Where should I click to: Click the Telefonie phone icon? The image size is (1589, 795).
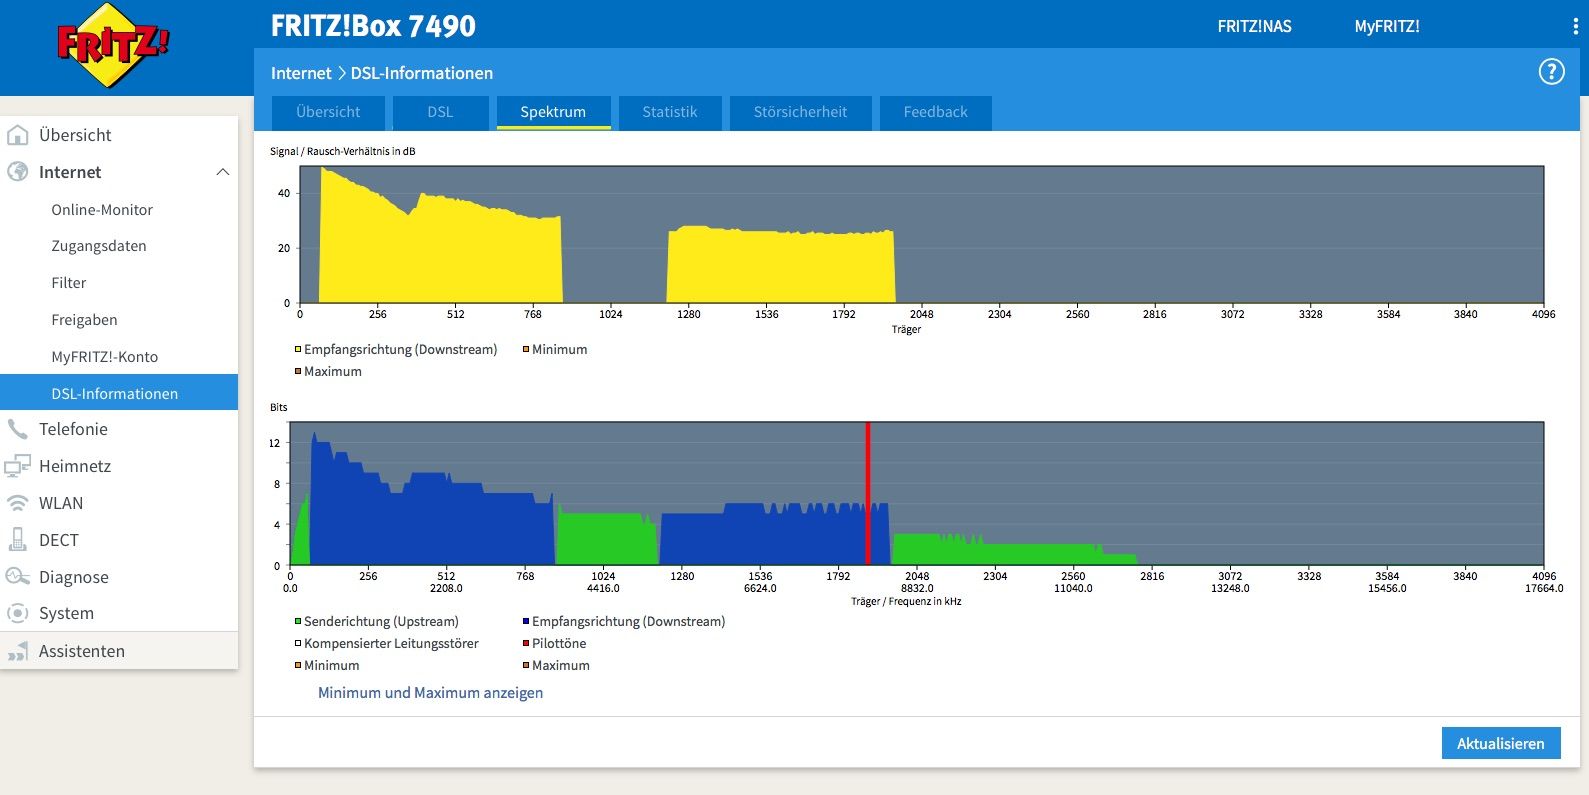18,429
